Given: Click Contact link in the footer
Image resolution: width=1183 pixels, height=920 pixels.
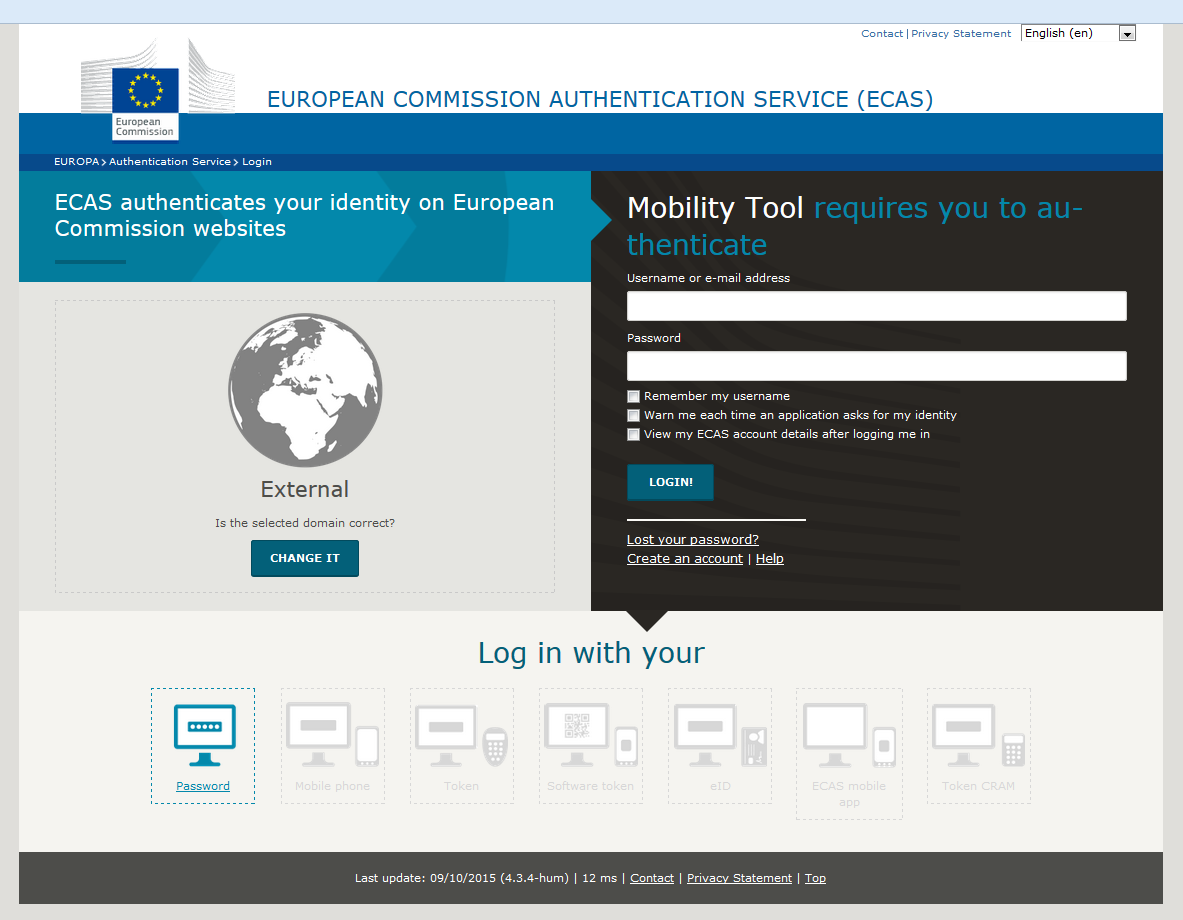Looking at the screenshot, I should coord(652,878).
